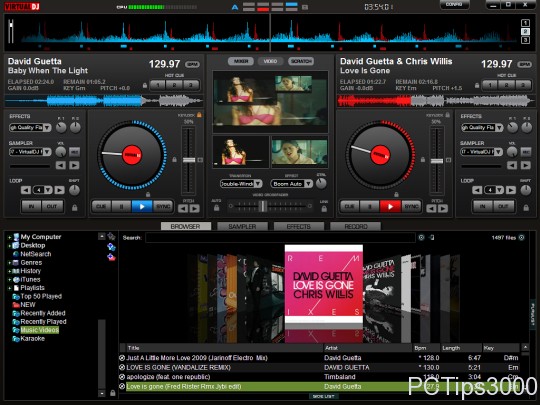Toggle the left deck keylock padlock icon
Image resolution: width=540 pixels, height=405 pixels.
pyautogui.click(x=199, y=115)
